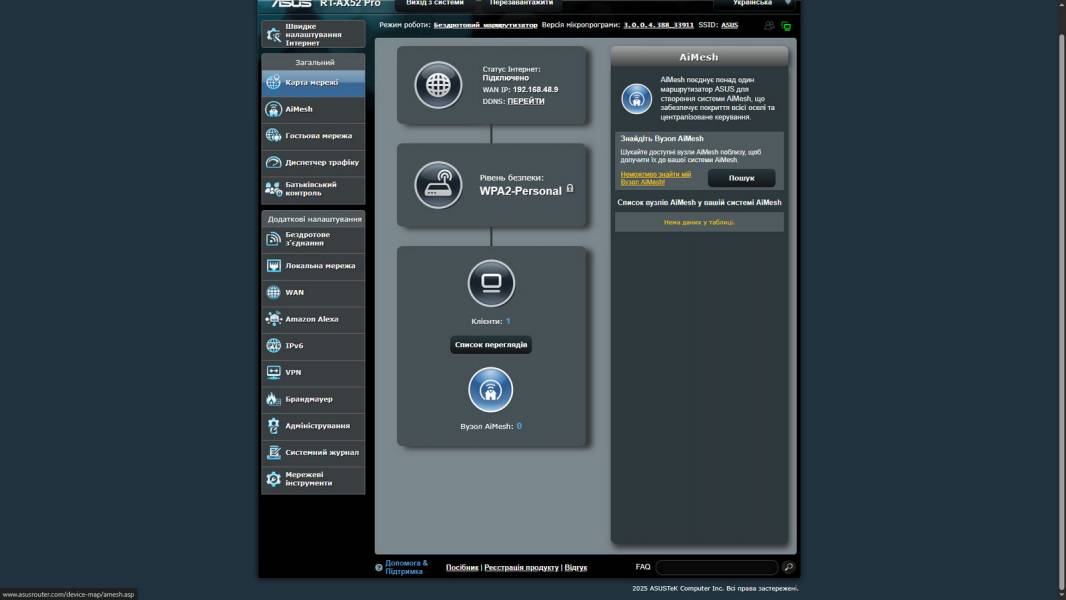Click the FAQ search magnifier icon

(x=788, y=567)
